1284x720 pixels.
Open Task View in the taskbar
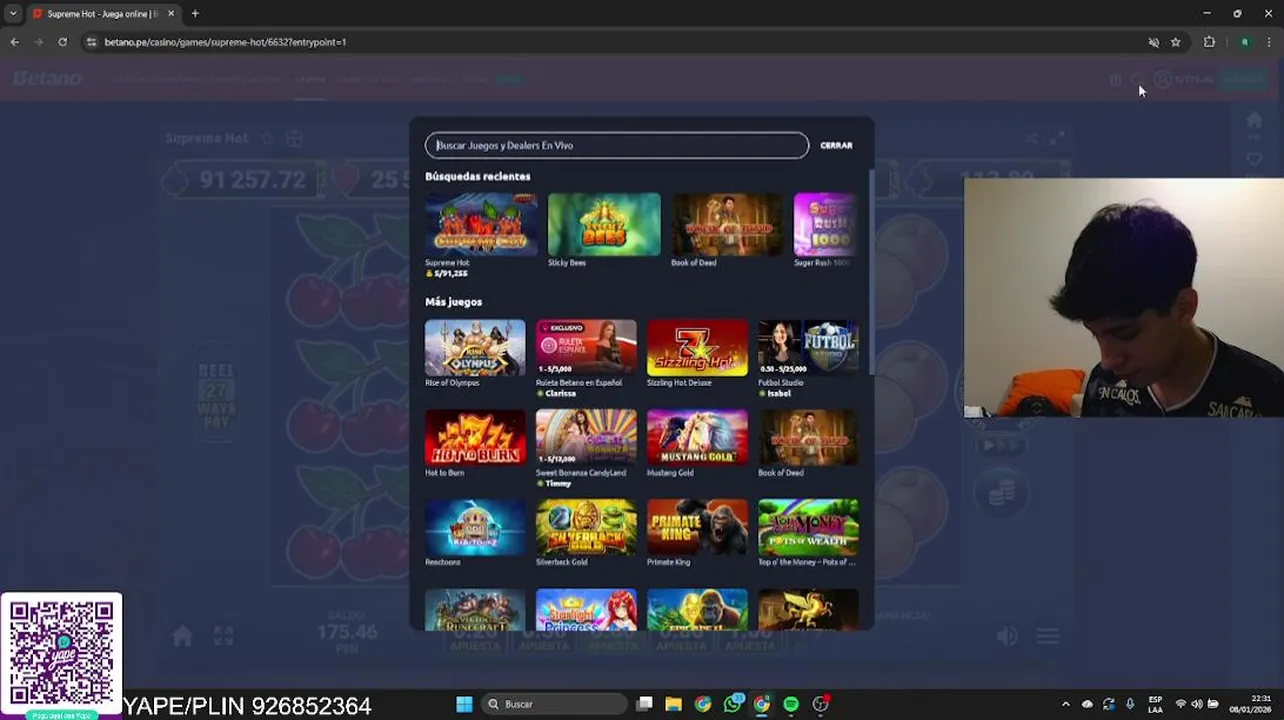click(645, 704)
